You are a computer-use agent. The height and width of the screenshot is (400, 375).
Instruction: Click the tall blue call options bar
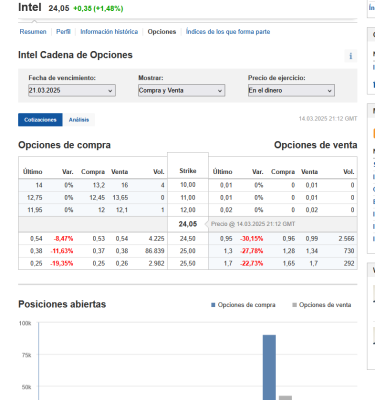(269, 367)
